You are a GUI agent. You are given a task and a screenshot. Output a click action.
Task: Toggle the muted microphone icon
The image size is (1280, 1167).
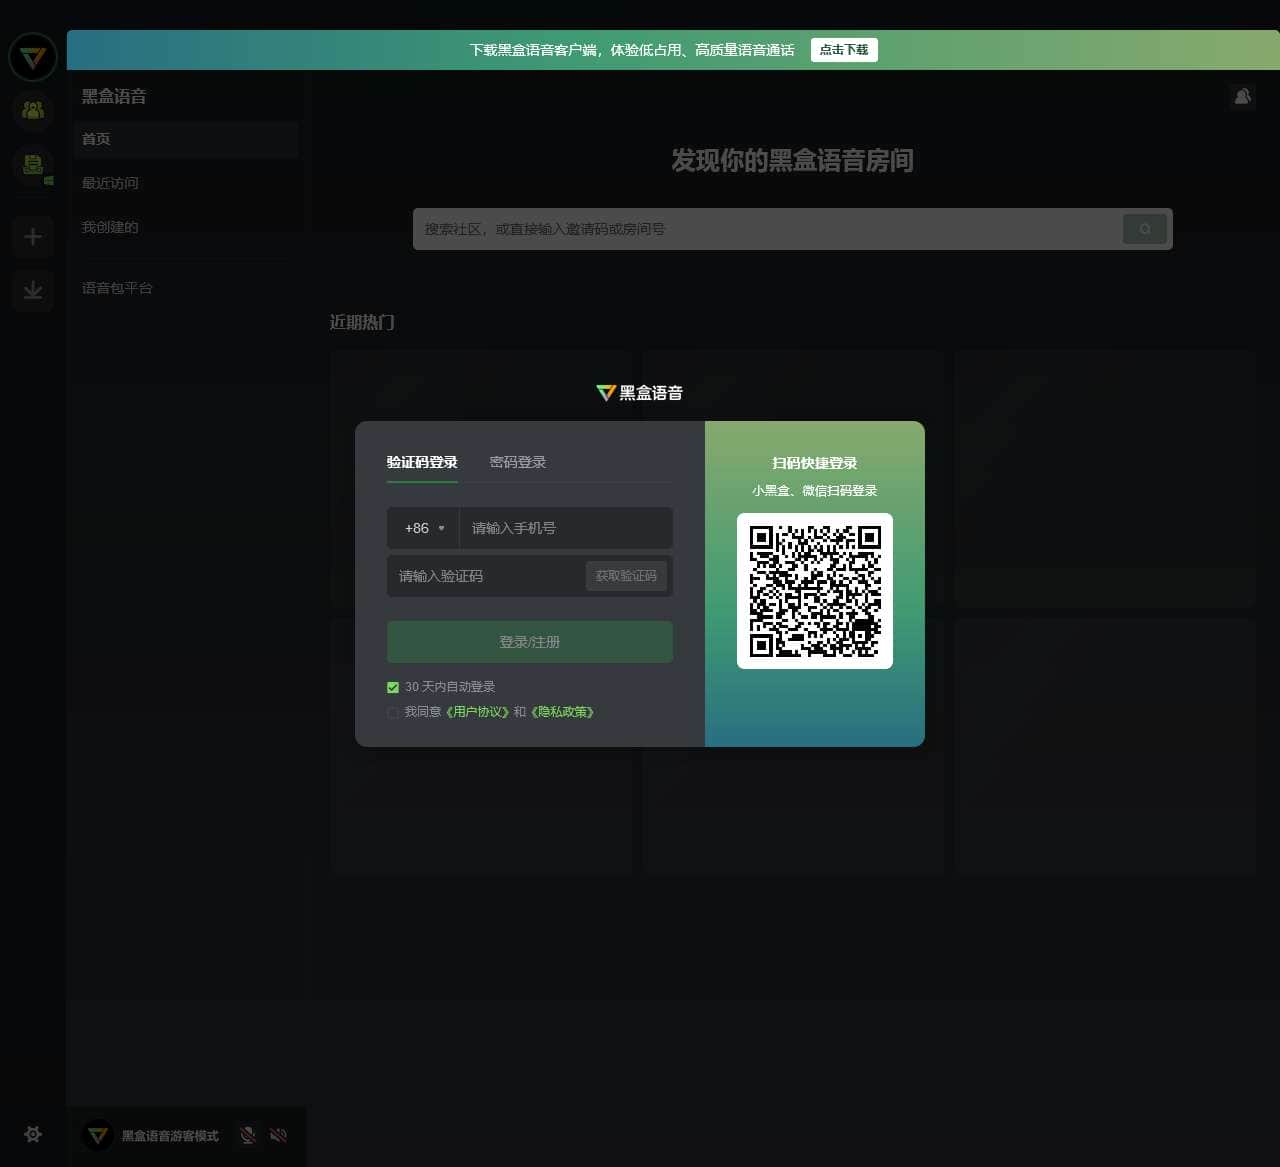pyautogui.click(x=248, y=1135)
